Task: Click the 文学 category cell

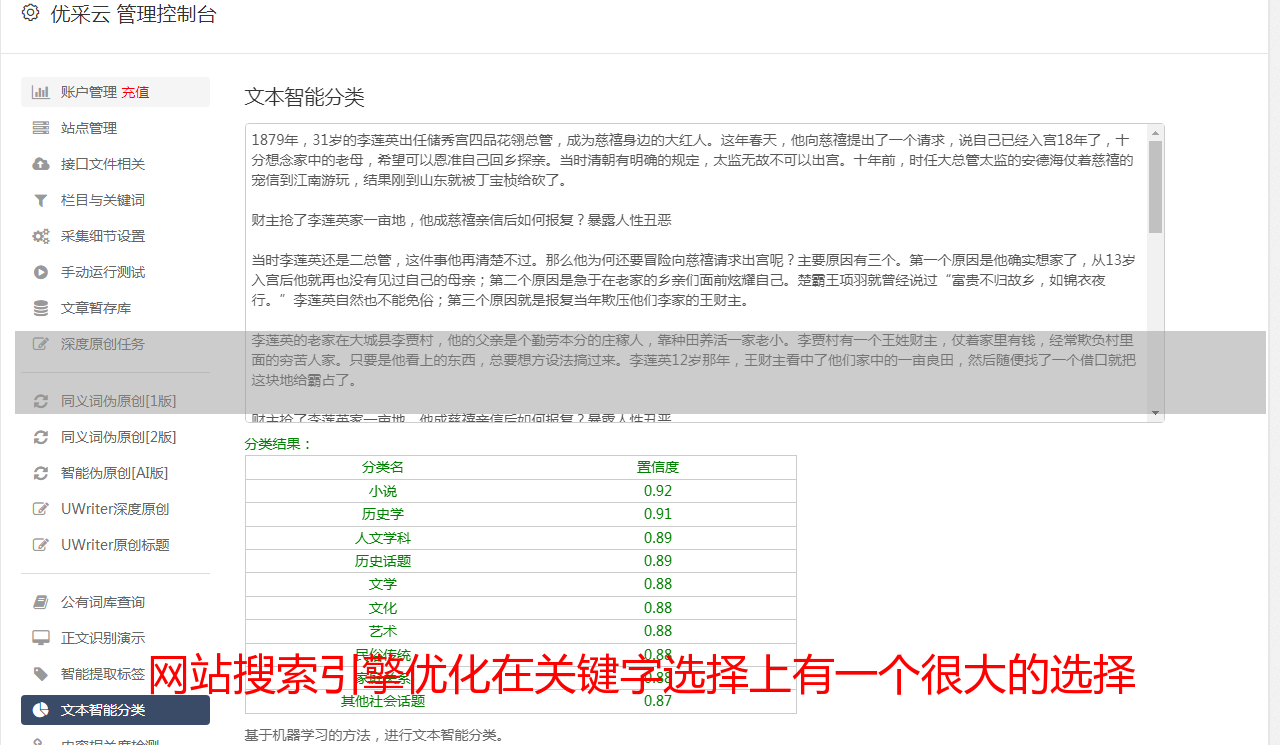Action: pos(383,584)
